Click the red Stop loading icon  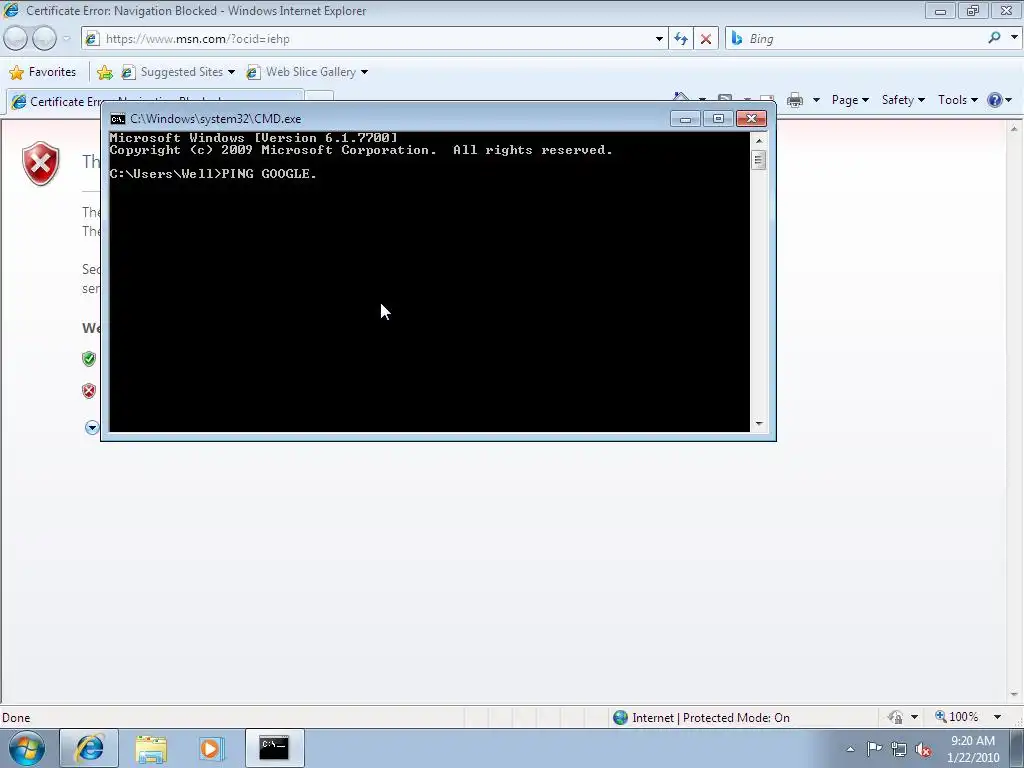pos(705,39)
